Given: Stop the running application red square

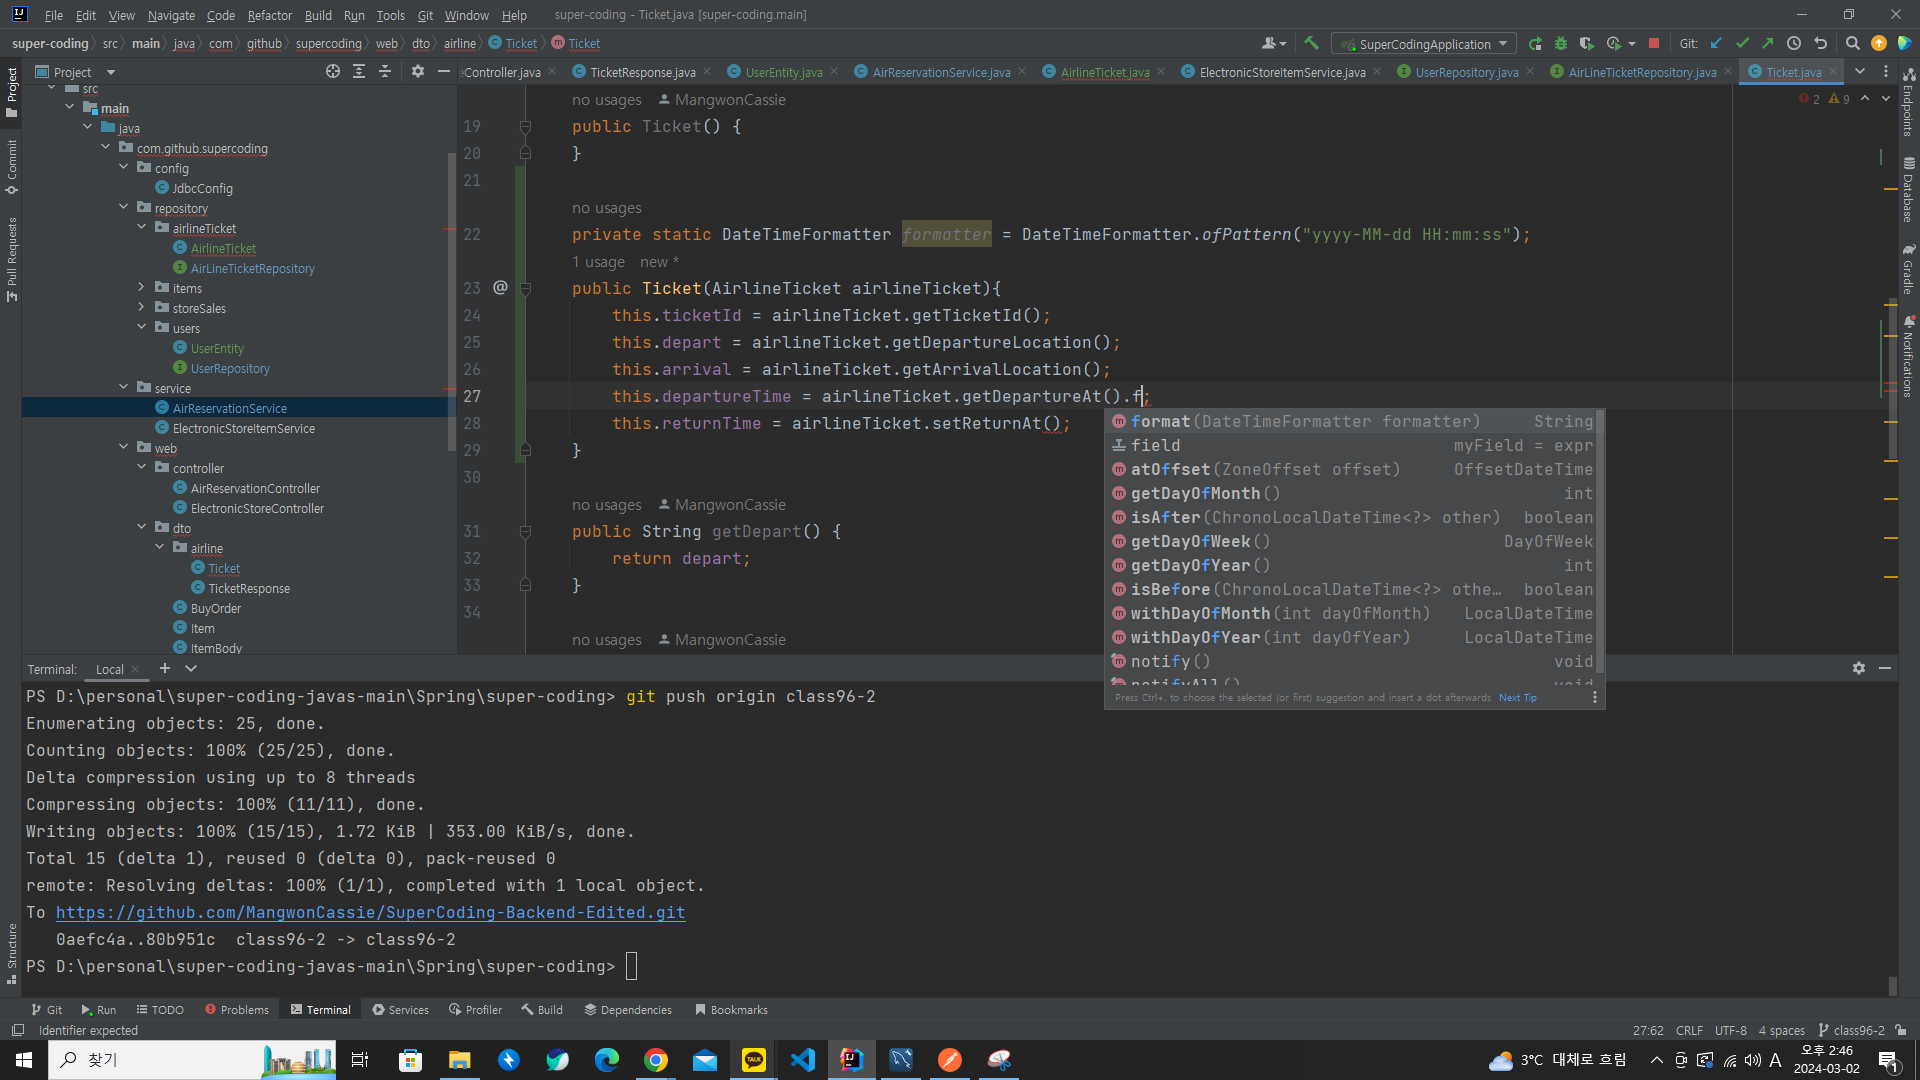Looking at the screenshot, I should 1654,44.
